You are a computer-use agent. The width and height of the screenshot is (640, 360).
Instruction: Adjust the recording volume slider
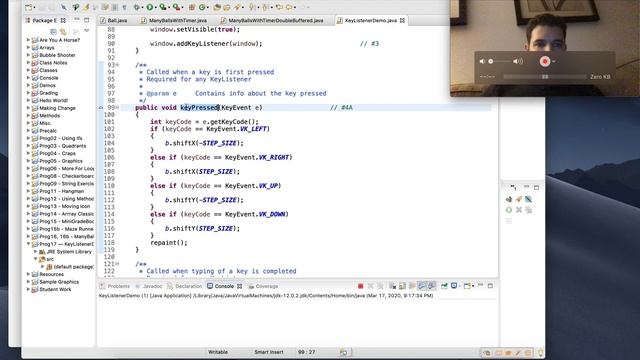click(500, 61)
